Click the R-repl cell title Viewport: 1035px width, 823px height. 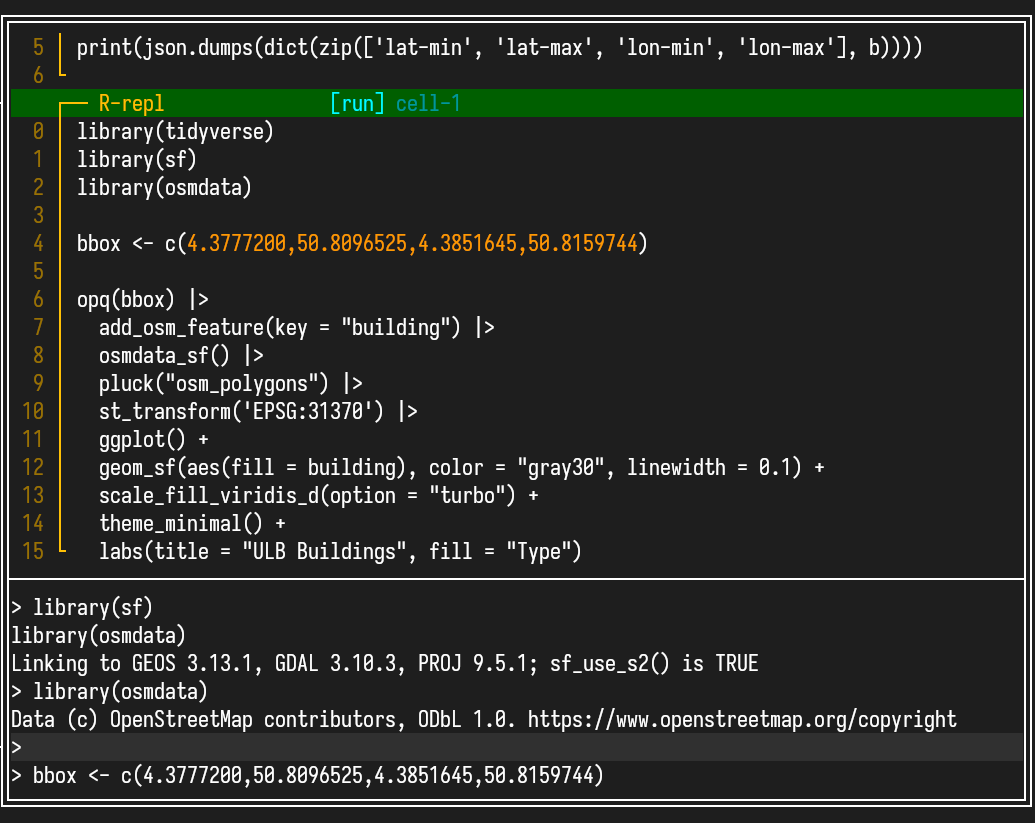click(x=131, y=103)
